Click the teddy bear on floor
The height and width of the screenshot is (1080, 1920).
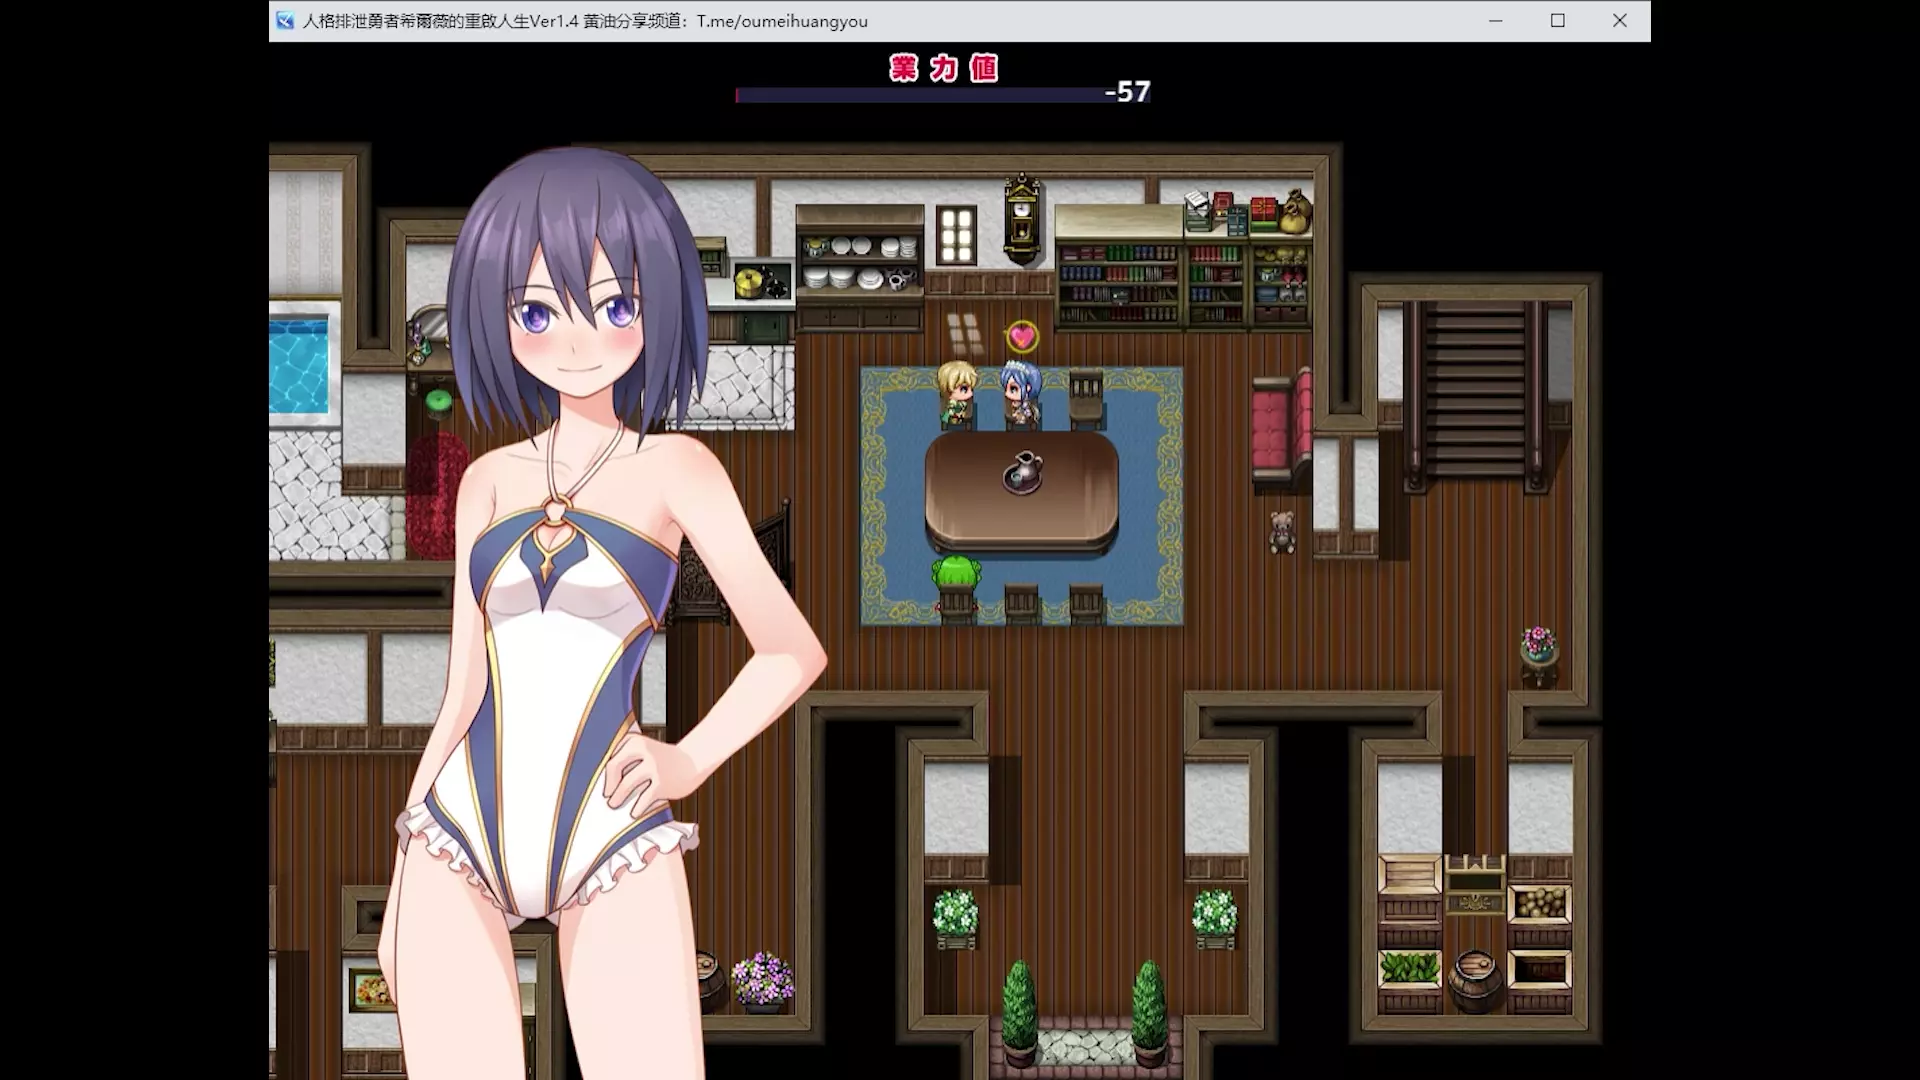(1282, 531)
